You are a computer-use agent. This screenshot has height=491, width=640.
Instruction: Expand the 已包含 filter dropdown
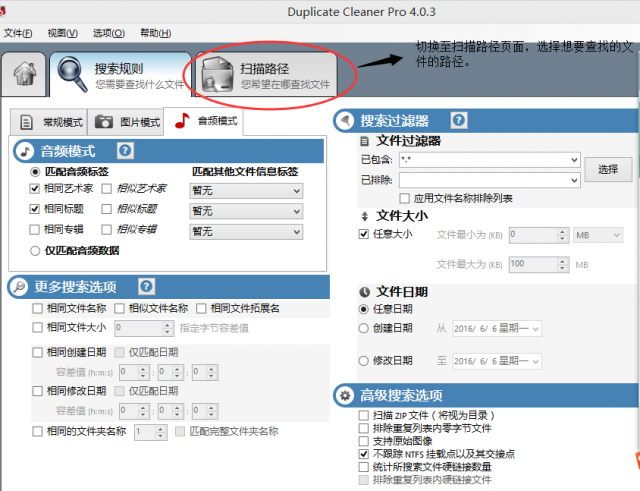[x=574, y=160]
